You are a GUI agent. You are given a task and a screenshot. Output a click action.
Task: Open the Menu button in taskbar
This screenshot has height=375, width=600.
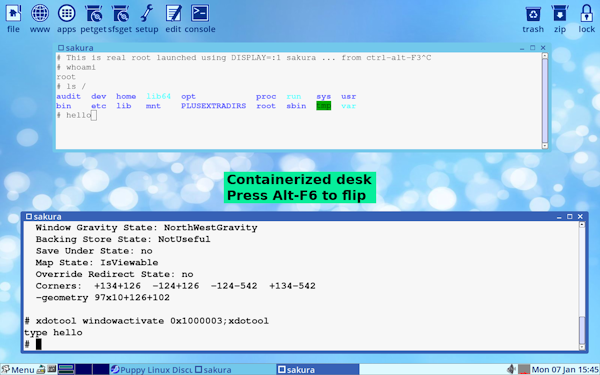[18, 370]
